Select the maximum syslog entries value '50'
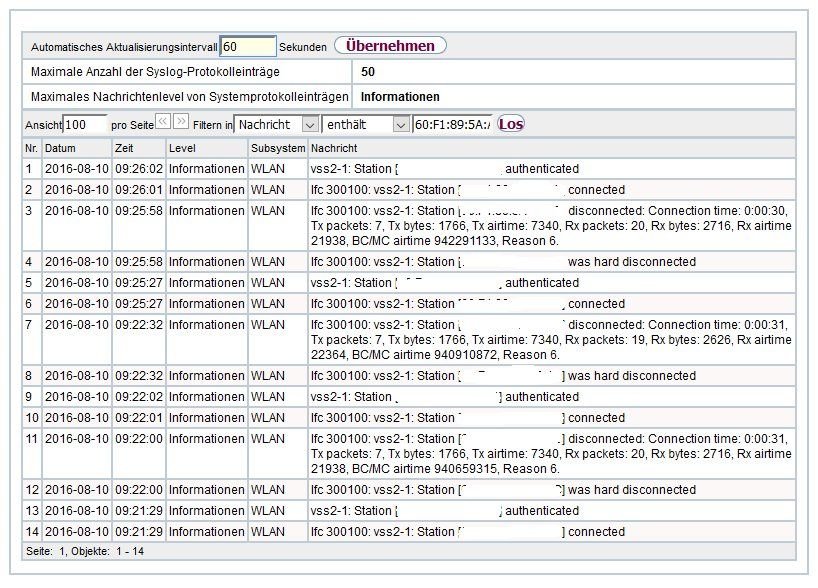The width and height of the screenshot is (818, 588). [x=368, y=72]
